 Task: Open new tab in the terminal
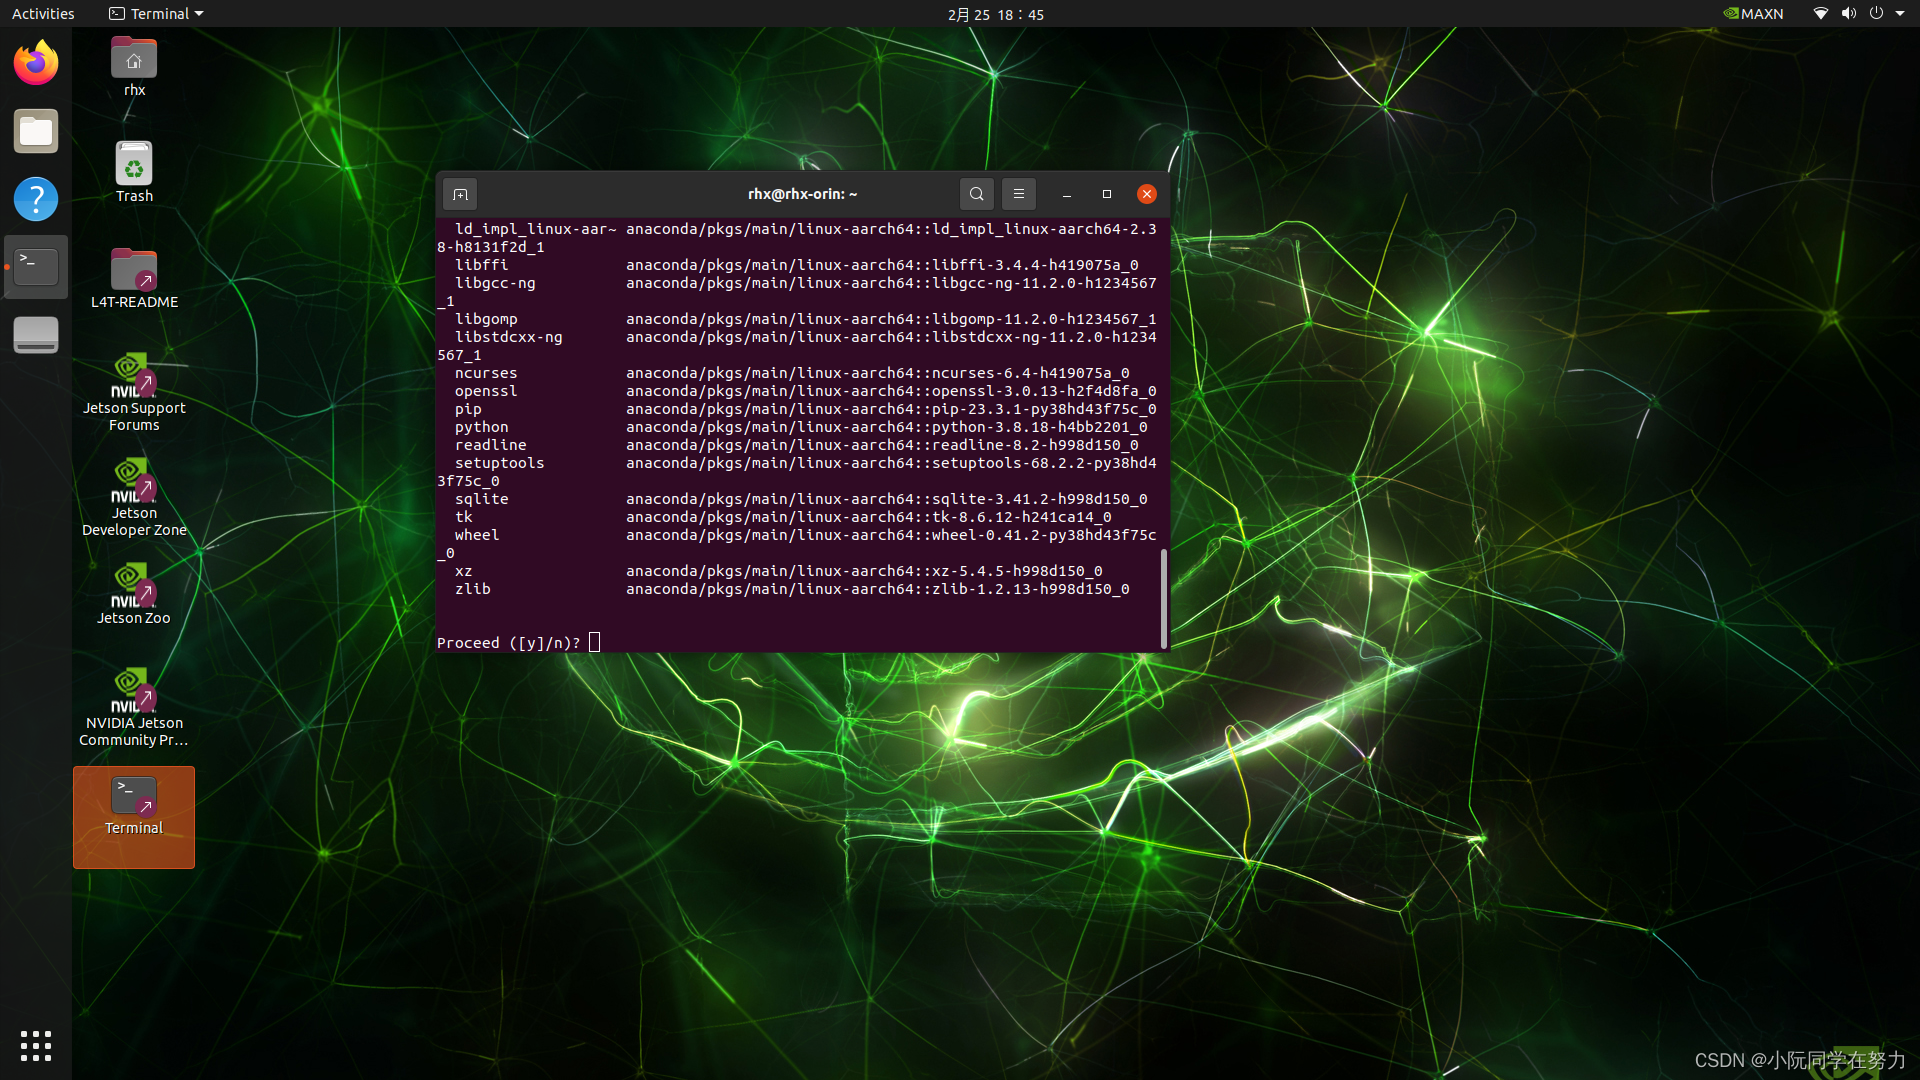coord(460,194)
